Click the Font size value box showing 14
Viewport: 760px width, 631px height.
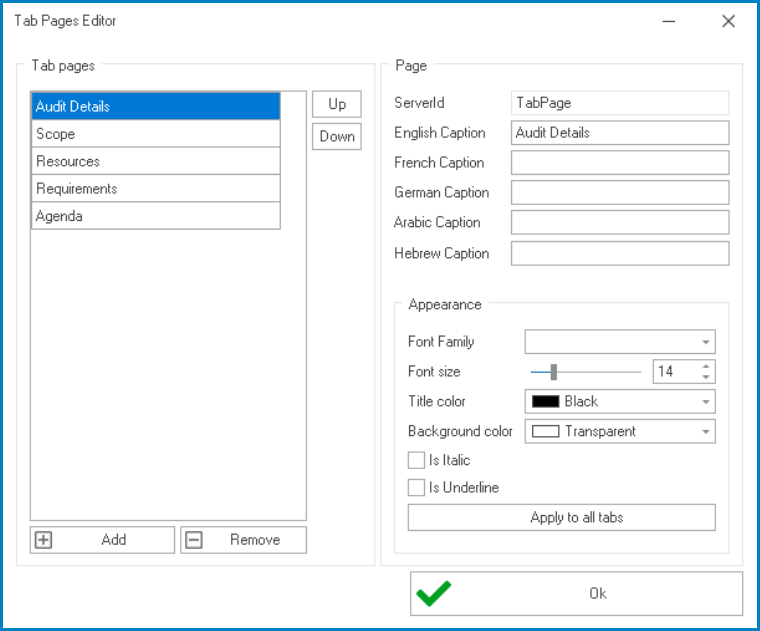(x=676, y=372)
